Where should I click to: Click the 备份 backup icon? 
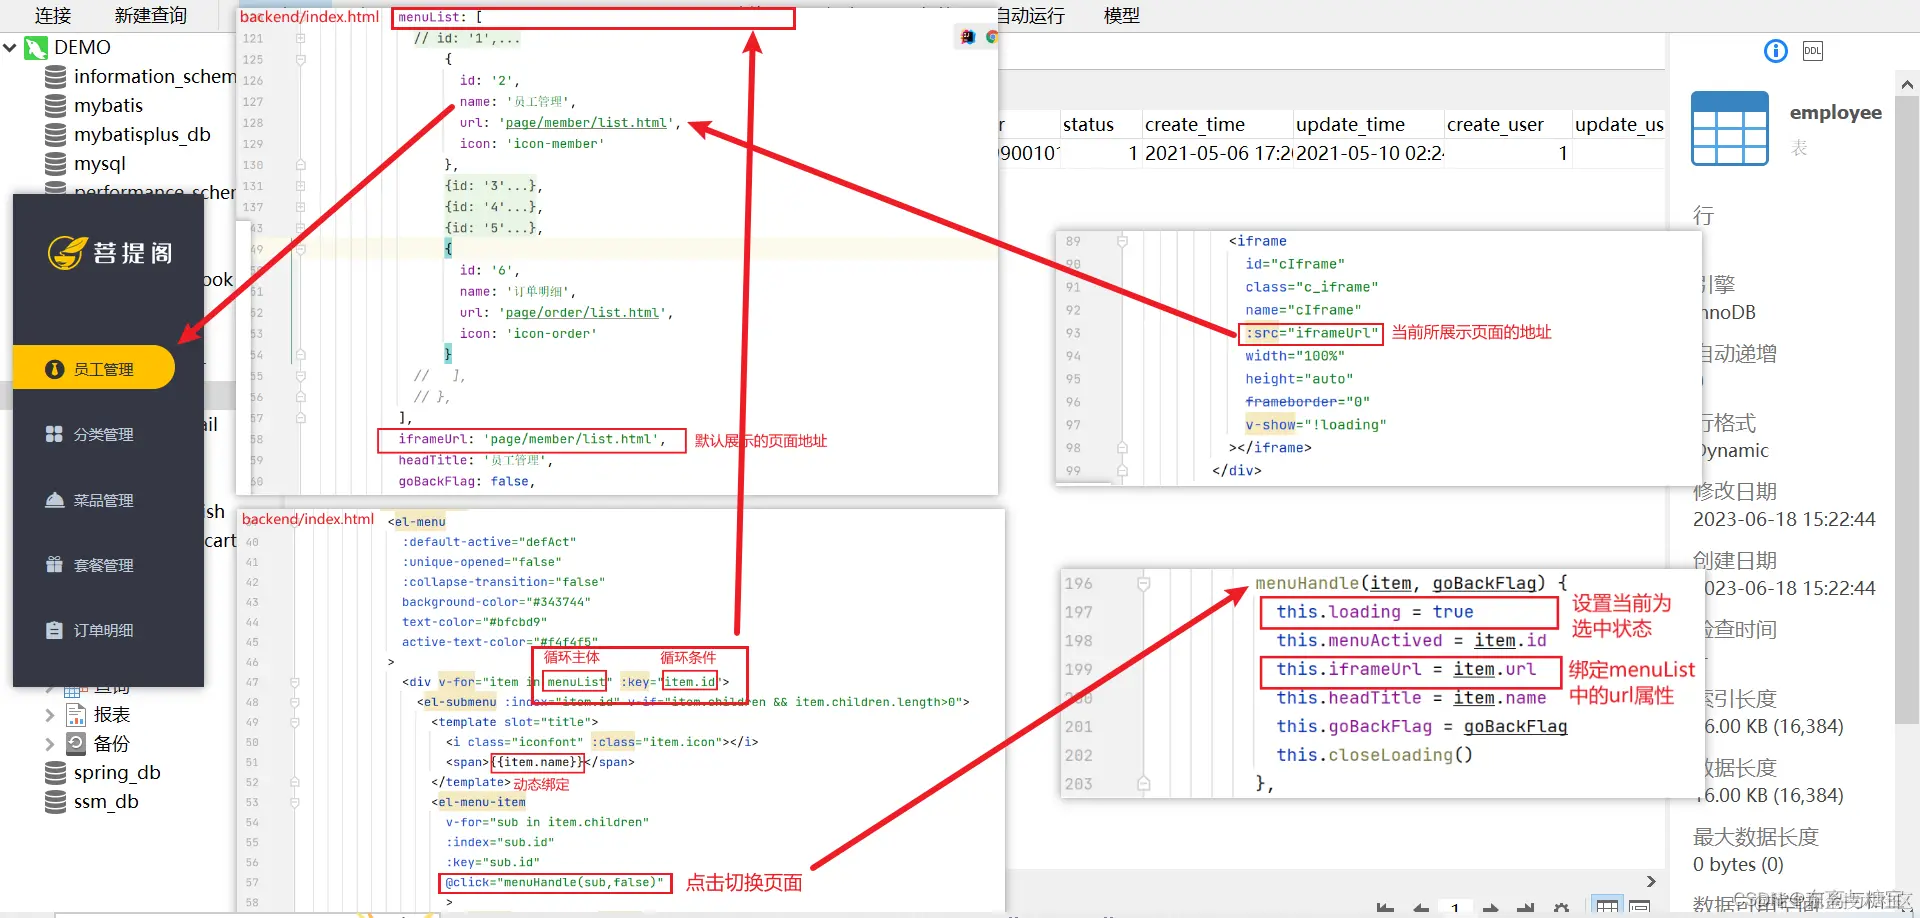coord(76,743)
